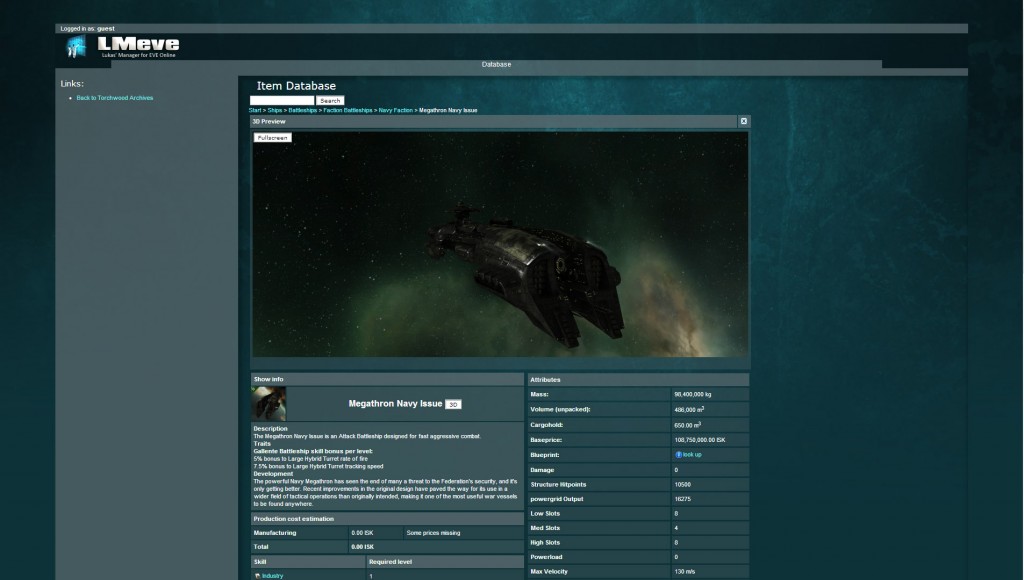Image resolution: width=1024 pixels, height=580 pixels.
Task: Select the powergrid Output value 16275
Action: (682, 499)
